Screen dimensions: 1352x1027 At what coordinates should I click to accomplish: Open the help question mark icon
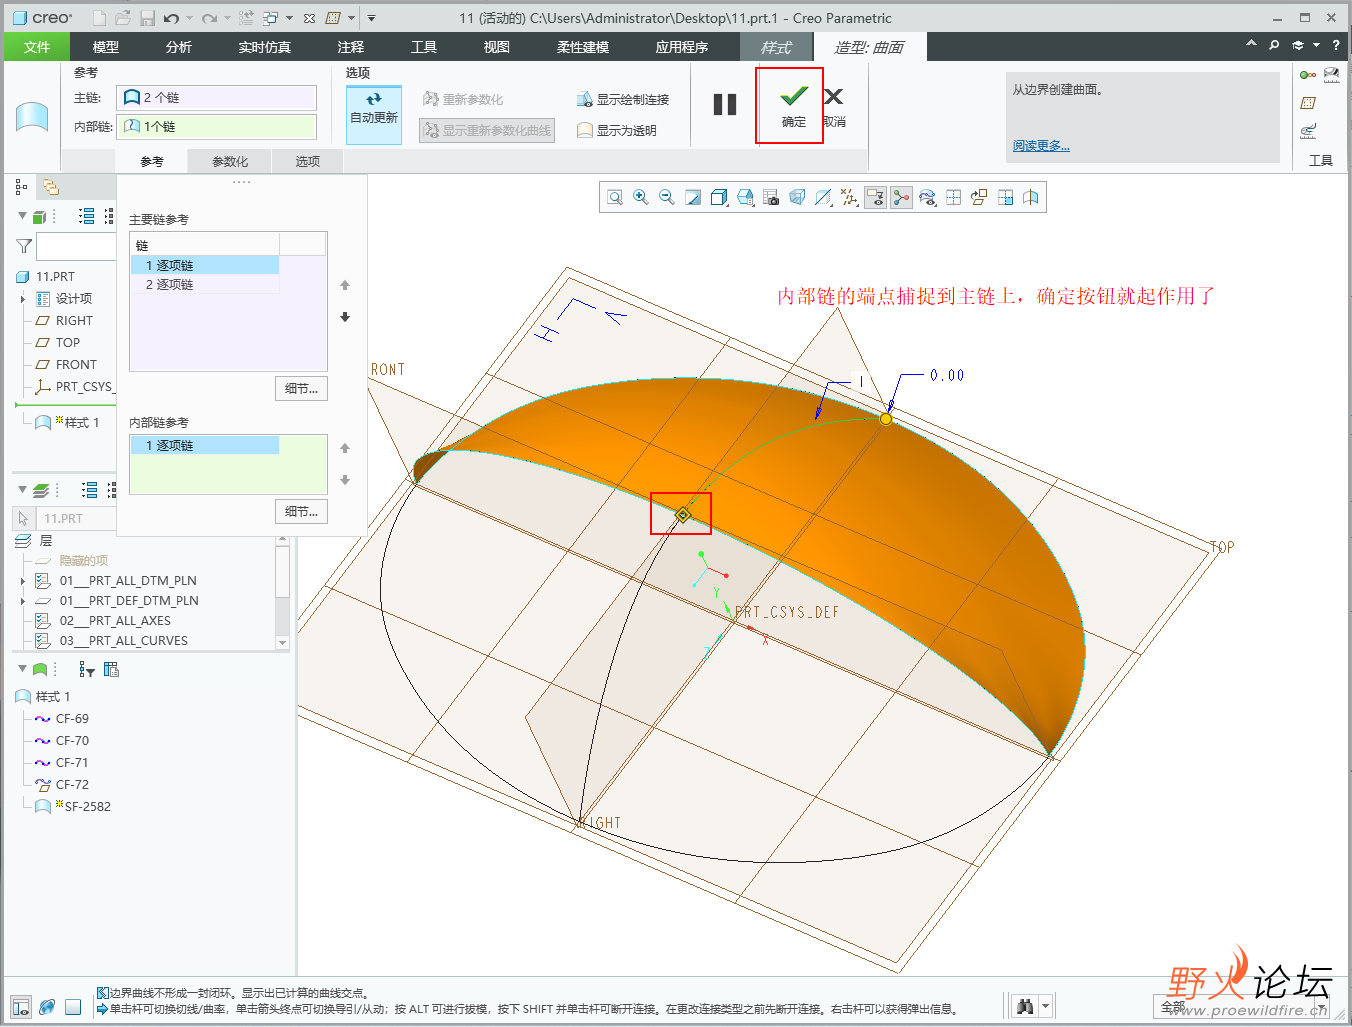click(x=1335, y=45)
